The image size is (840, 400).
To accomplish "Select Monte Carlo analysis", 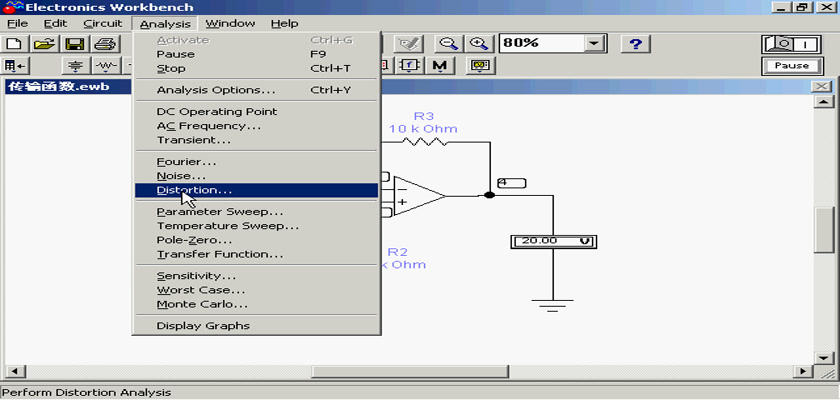I will [257, 304].
